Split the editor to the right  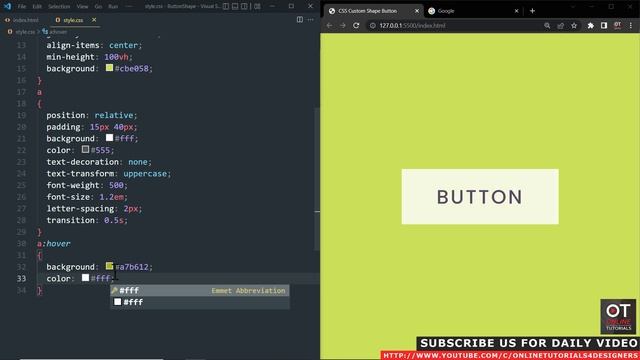(x=300, y=20)
